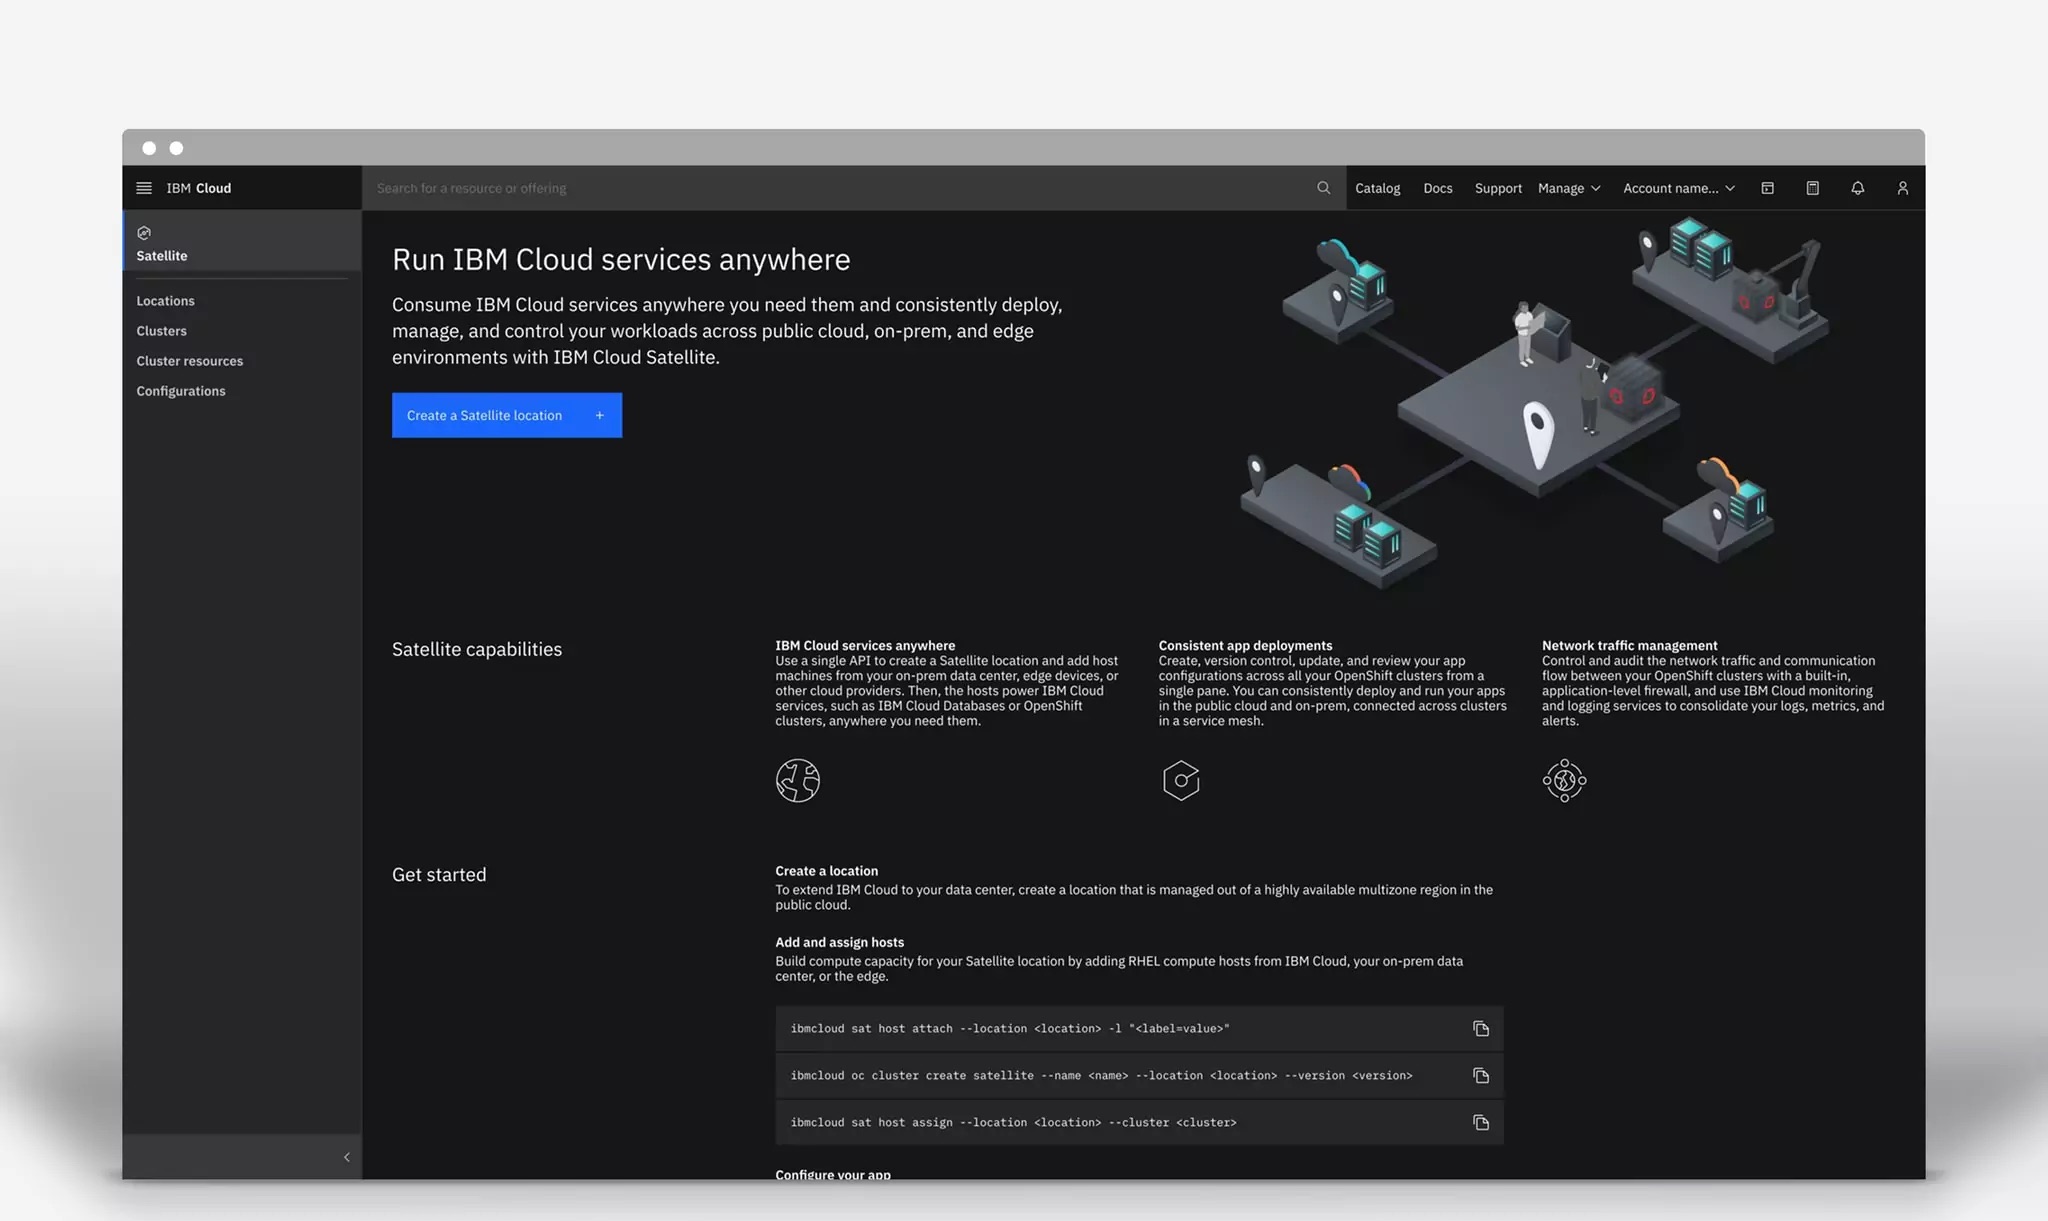Click the 'IBM Cloud services anywhere' title
Screen dimensions: 2048x1221
click(x=865, y=645)
